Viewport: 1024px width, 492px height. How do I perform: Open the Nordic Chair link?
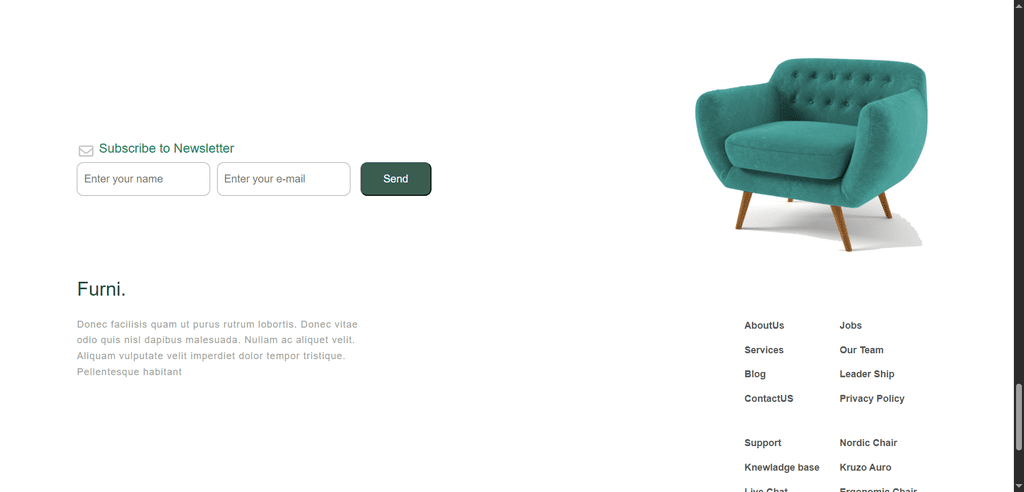868,443
